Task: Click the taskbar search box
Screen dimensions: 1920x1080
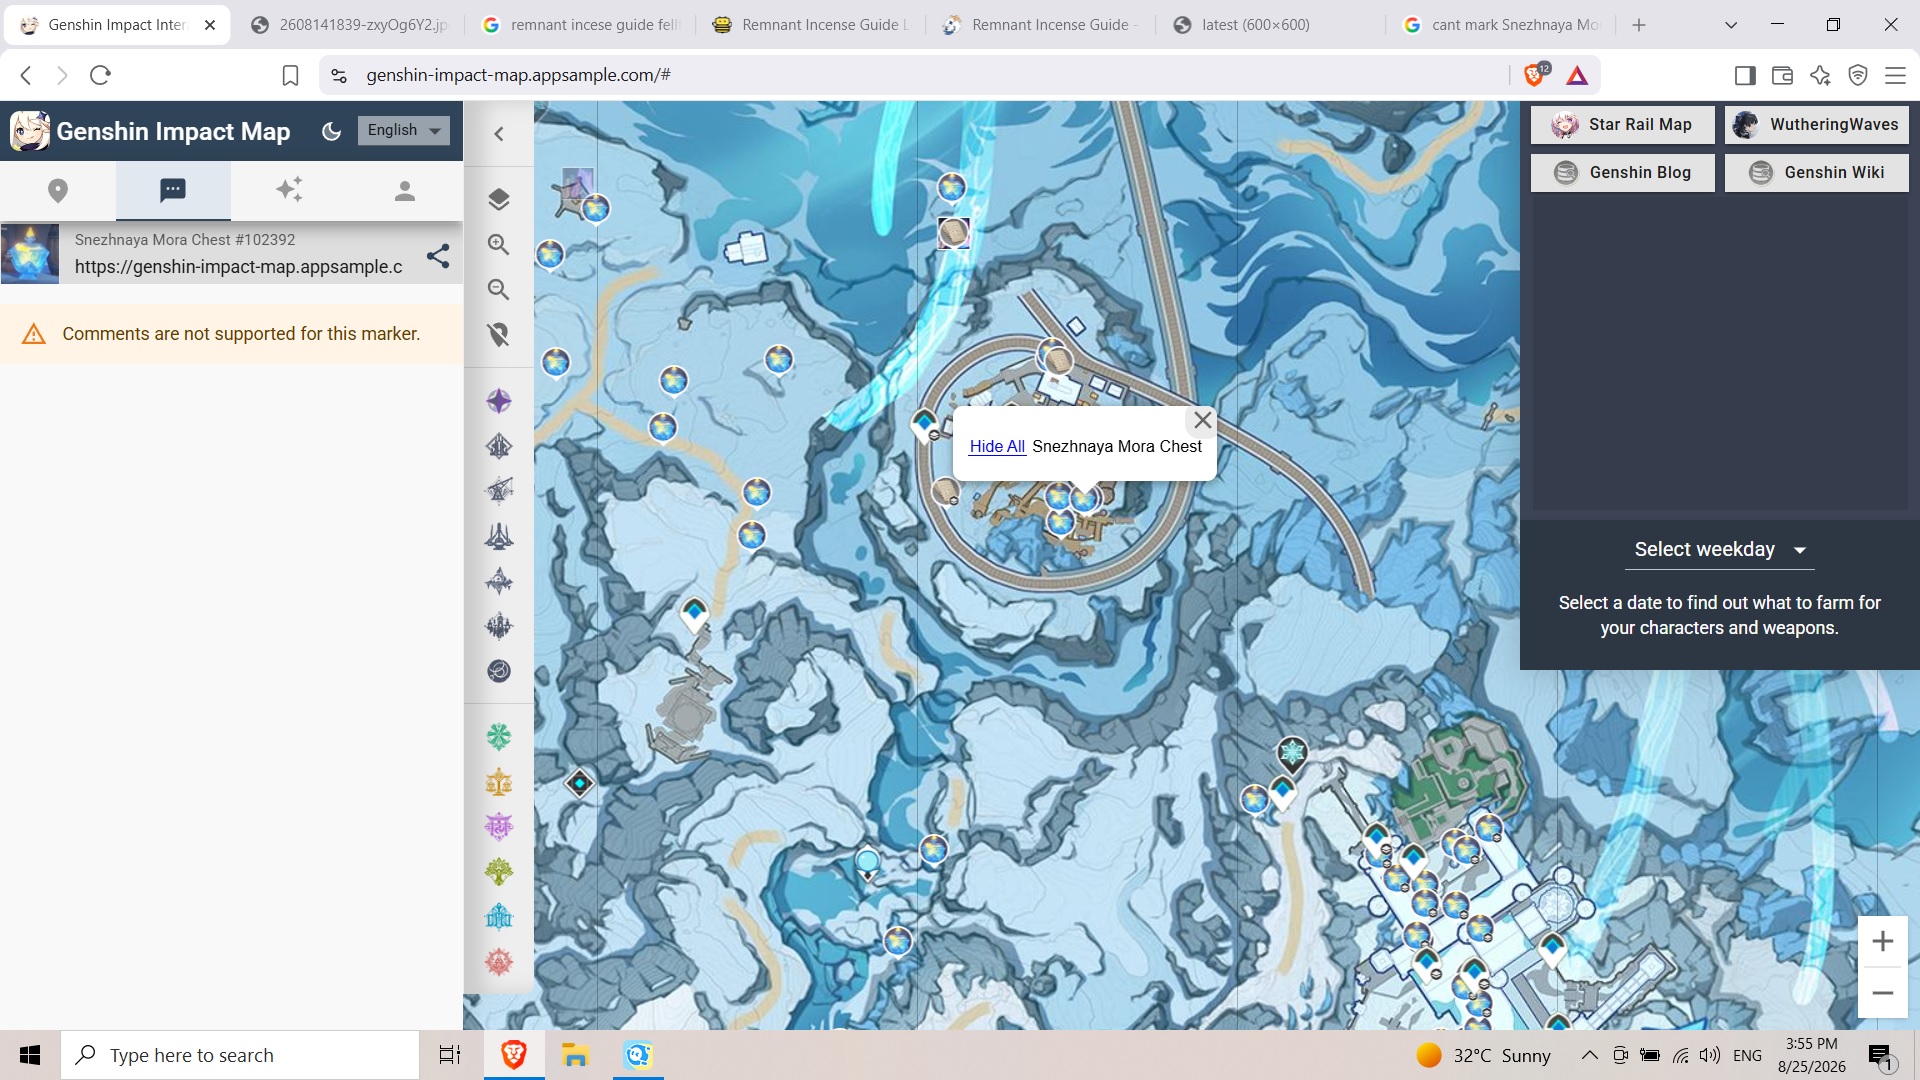Action: (240, 1055)
